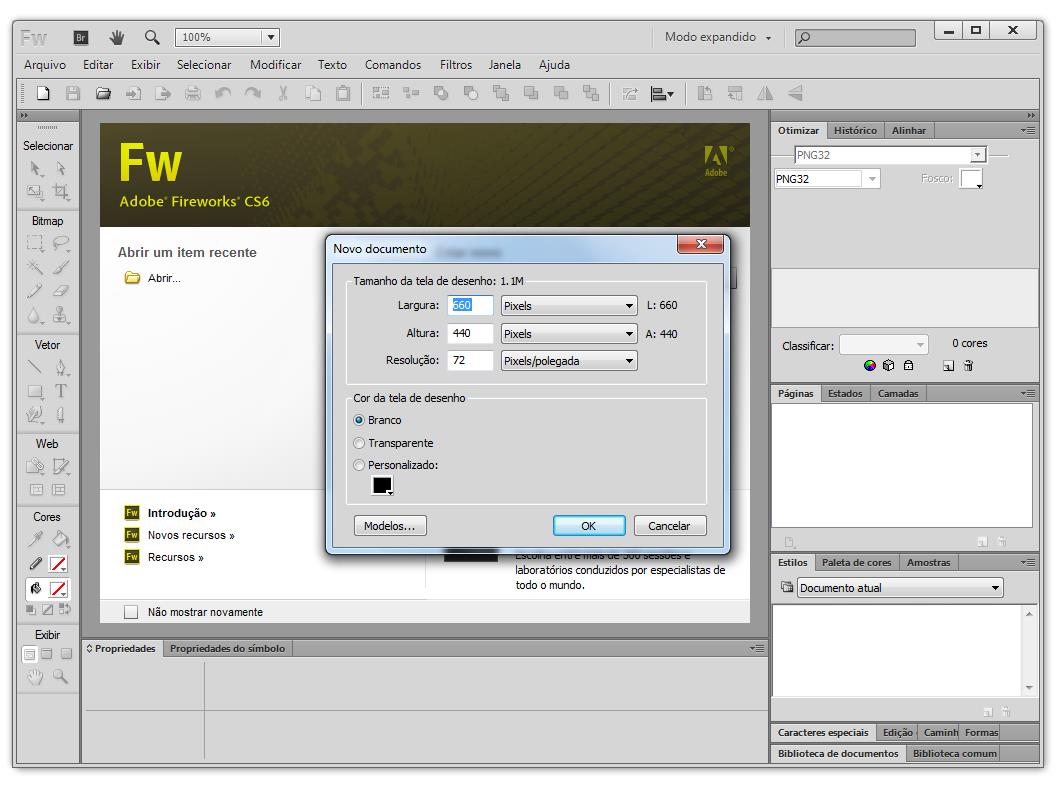1056x786 pixels.
Task: Click the custom canvas color swatch
Action: point(382,485)
